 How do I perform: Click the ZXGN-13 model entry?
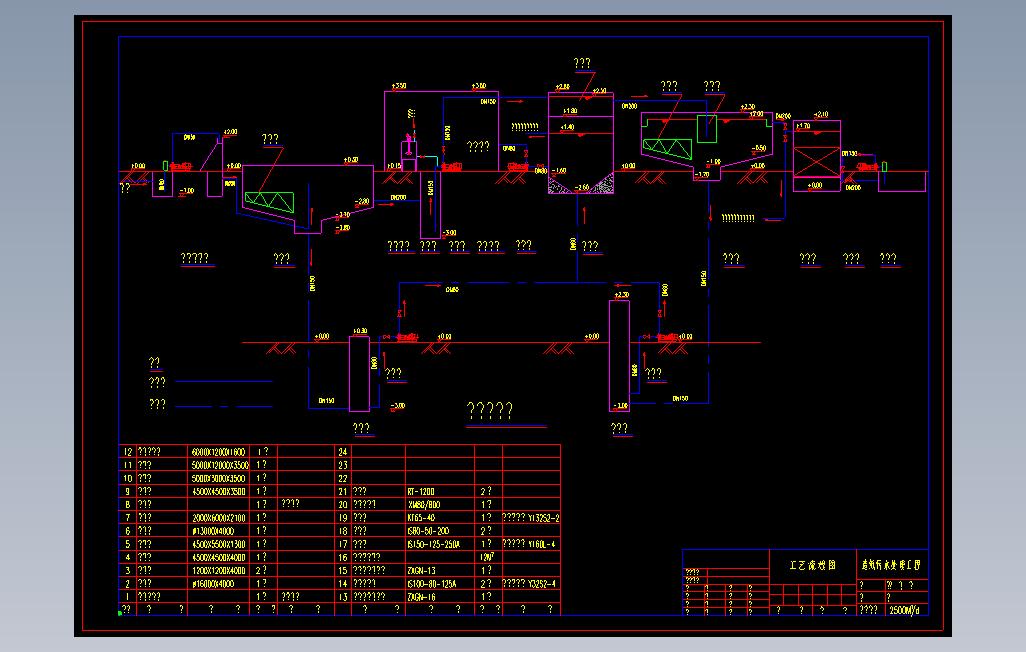coord(421,571)
